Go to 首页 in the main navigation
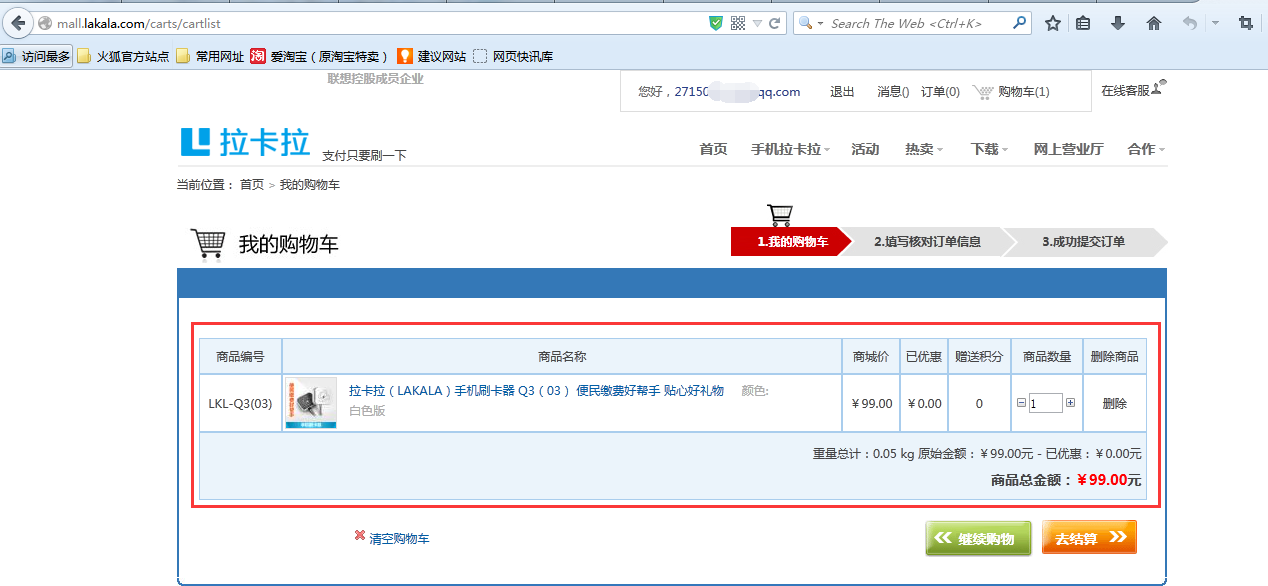This screenshot has height=586, width=1268. 713,149
